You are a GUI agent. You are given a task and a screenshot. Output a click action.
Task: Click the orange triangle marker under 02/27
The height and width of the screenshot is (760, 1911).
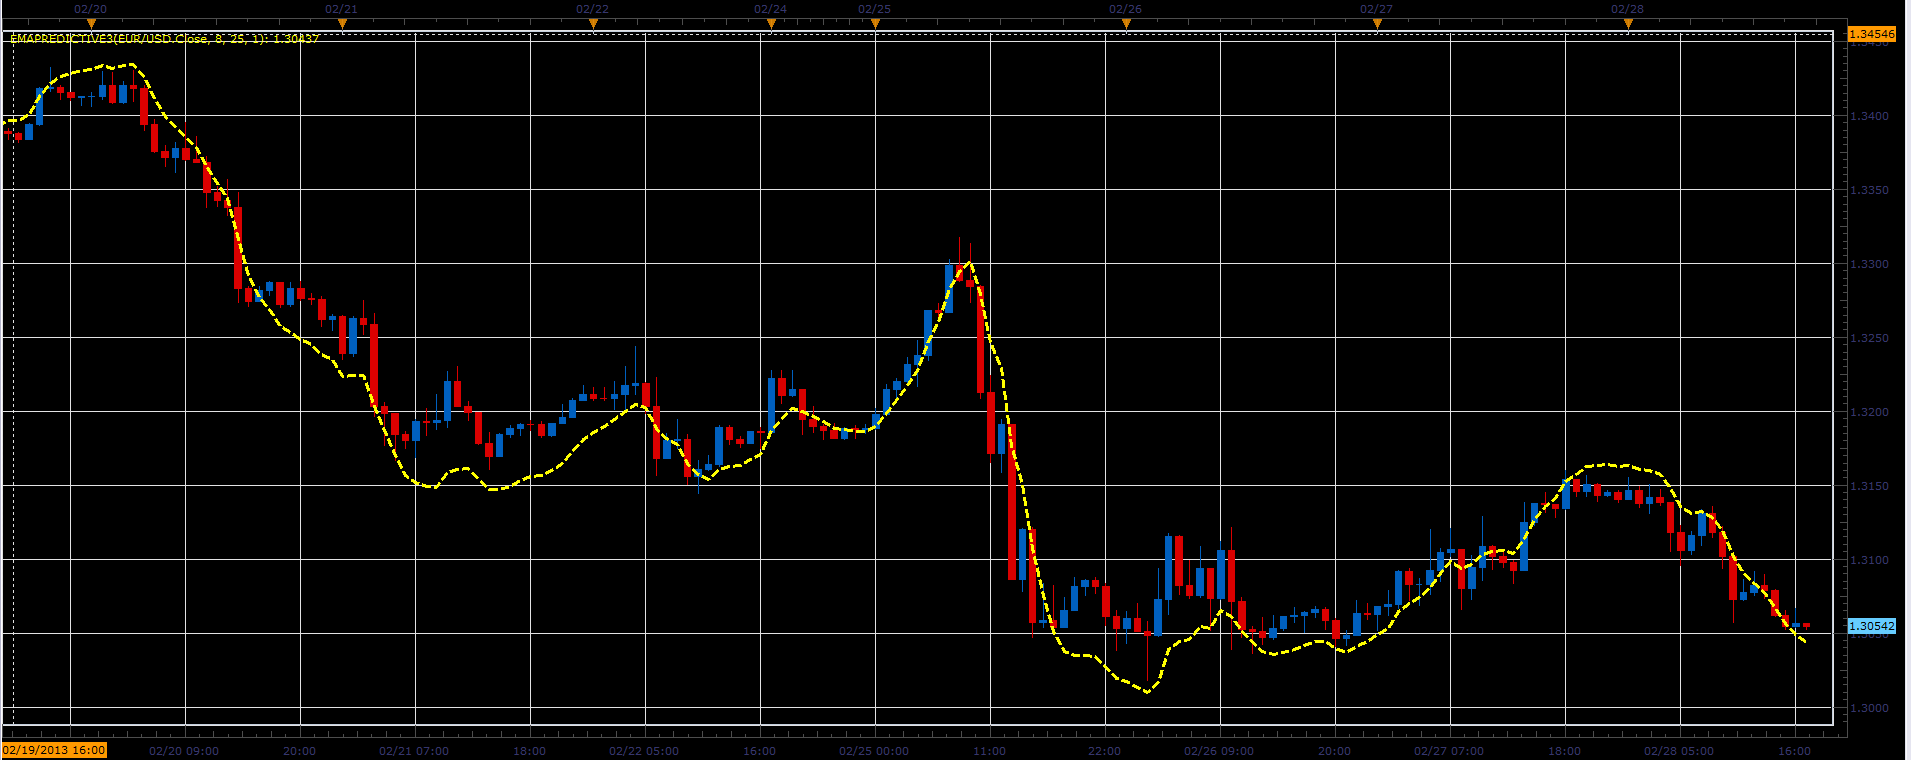point(1377,22)
